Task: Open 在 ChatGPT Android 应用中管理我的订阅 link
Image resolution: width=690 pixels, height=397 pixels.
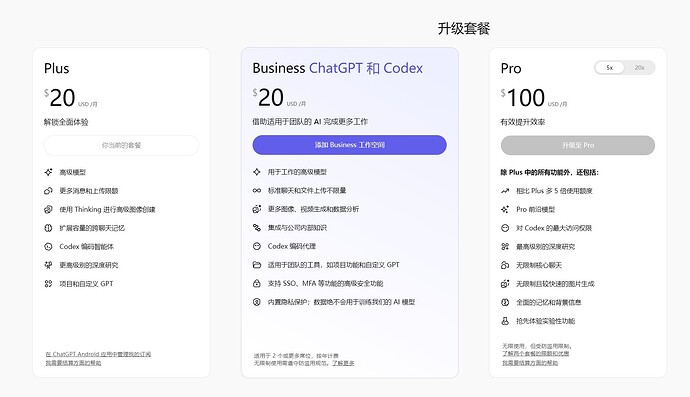Action: [98, 354]
